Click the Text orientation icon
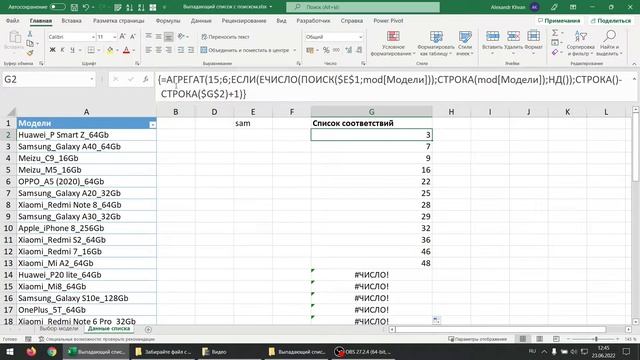The width and height of the screenshot is (640, 360). pyautogui.click(x=181, y=37)
